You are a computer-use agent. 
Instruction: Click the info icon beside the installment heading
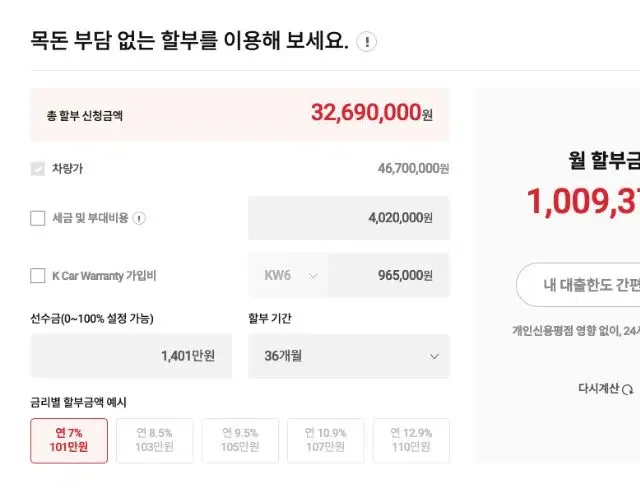pyautogui.click(x=368, y=42)
